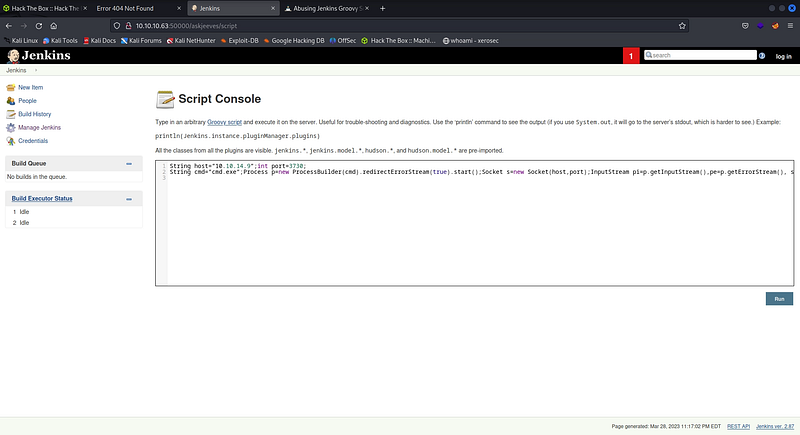800x435 pixels.
Task: Click the Page generated timestamp text
Action: (x=666, y=426)
